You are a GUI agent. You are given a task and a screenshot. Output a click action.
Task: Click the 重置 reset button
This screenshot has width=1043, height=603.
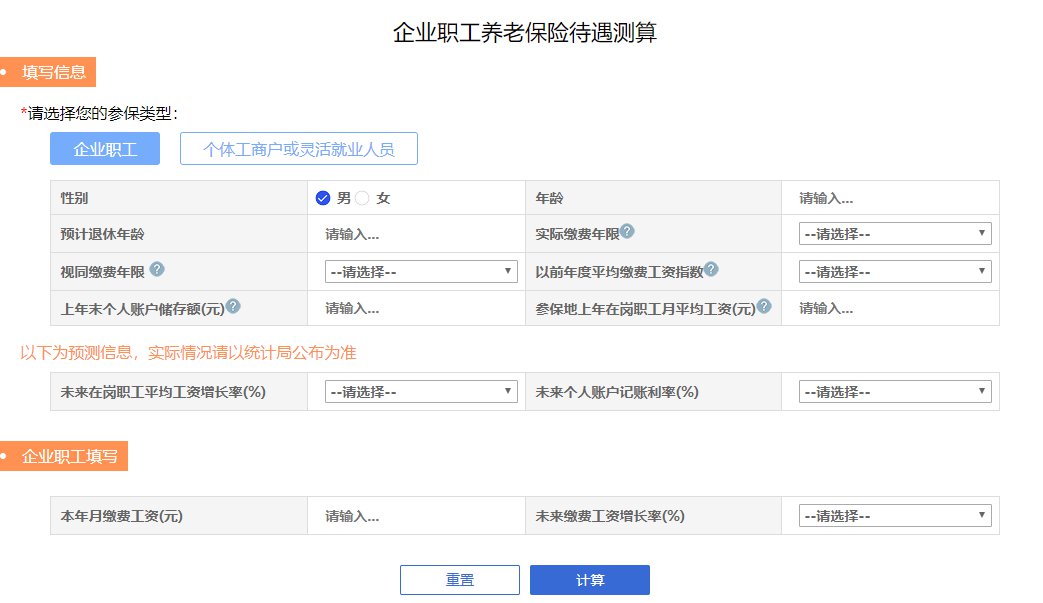(x=460, y=580)
